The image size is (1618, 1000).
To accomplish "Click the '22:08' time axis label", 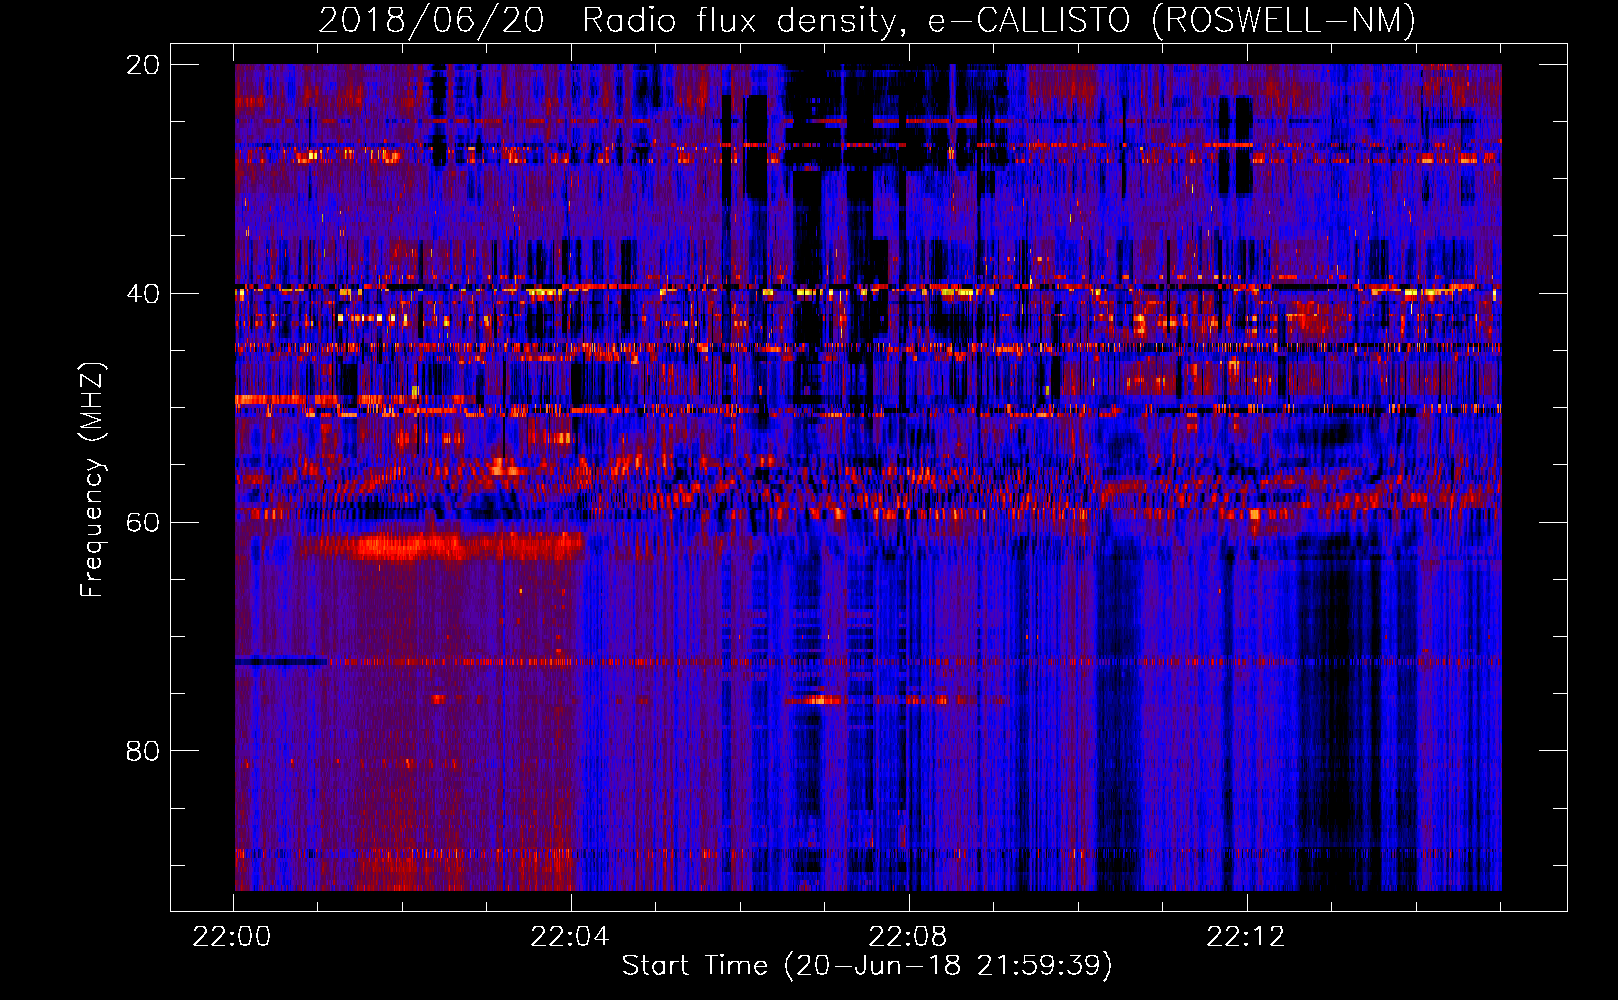I will coord(908,936).
